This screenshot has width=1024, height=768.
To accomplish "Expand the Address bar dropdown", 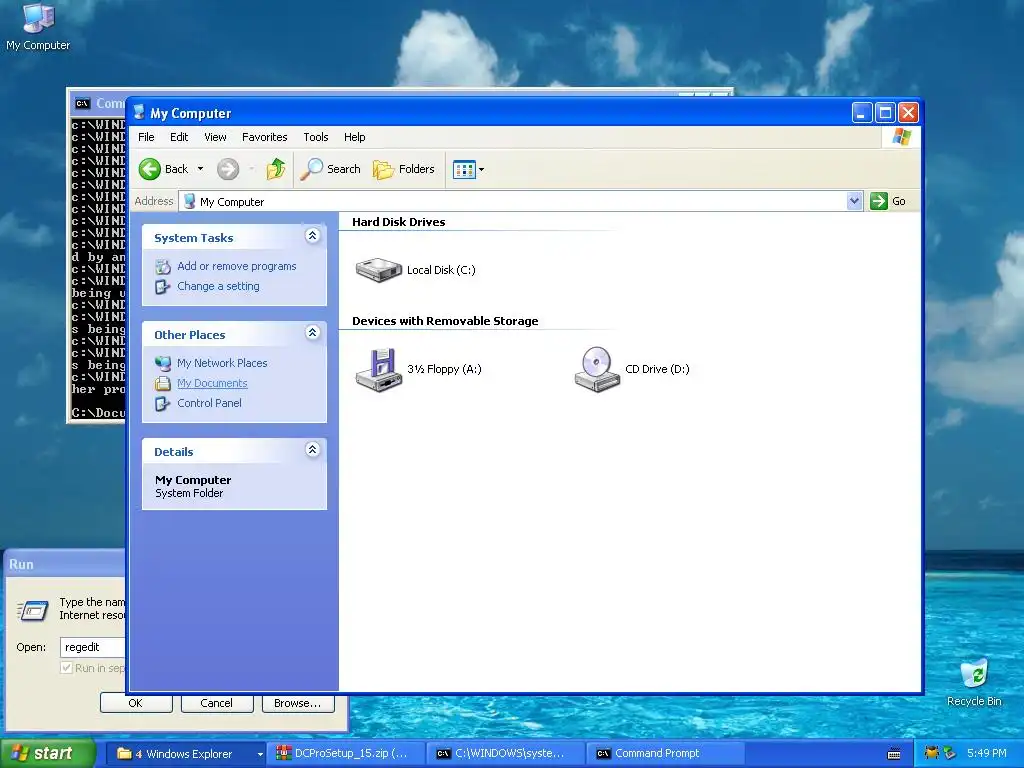I will (854, 201).
